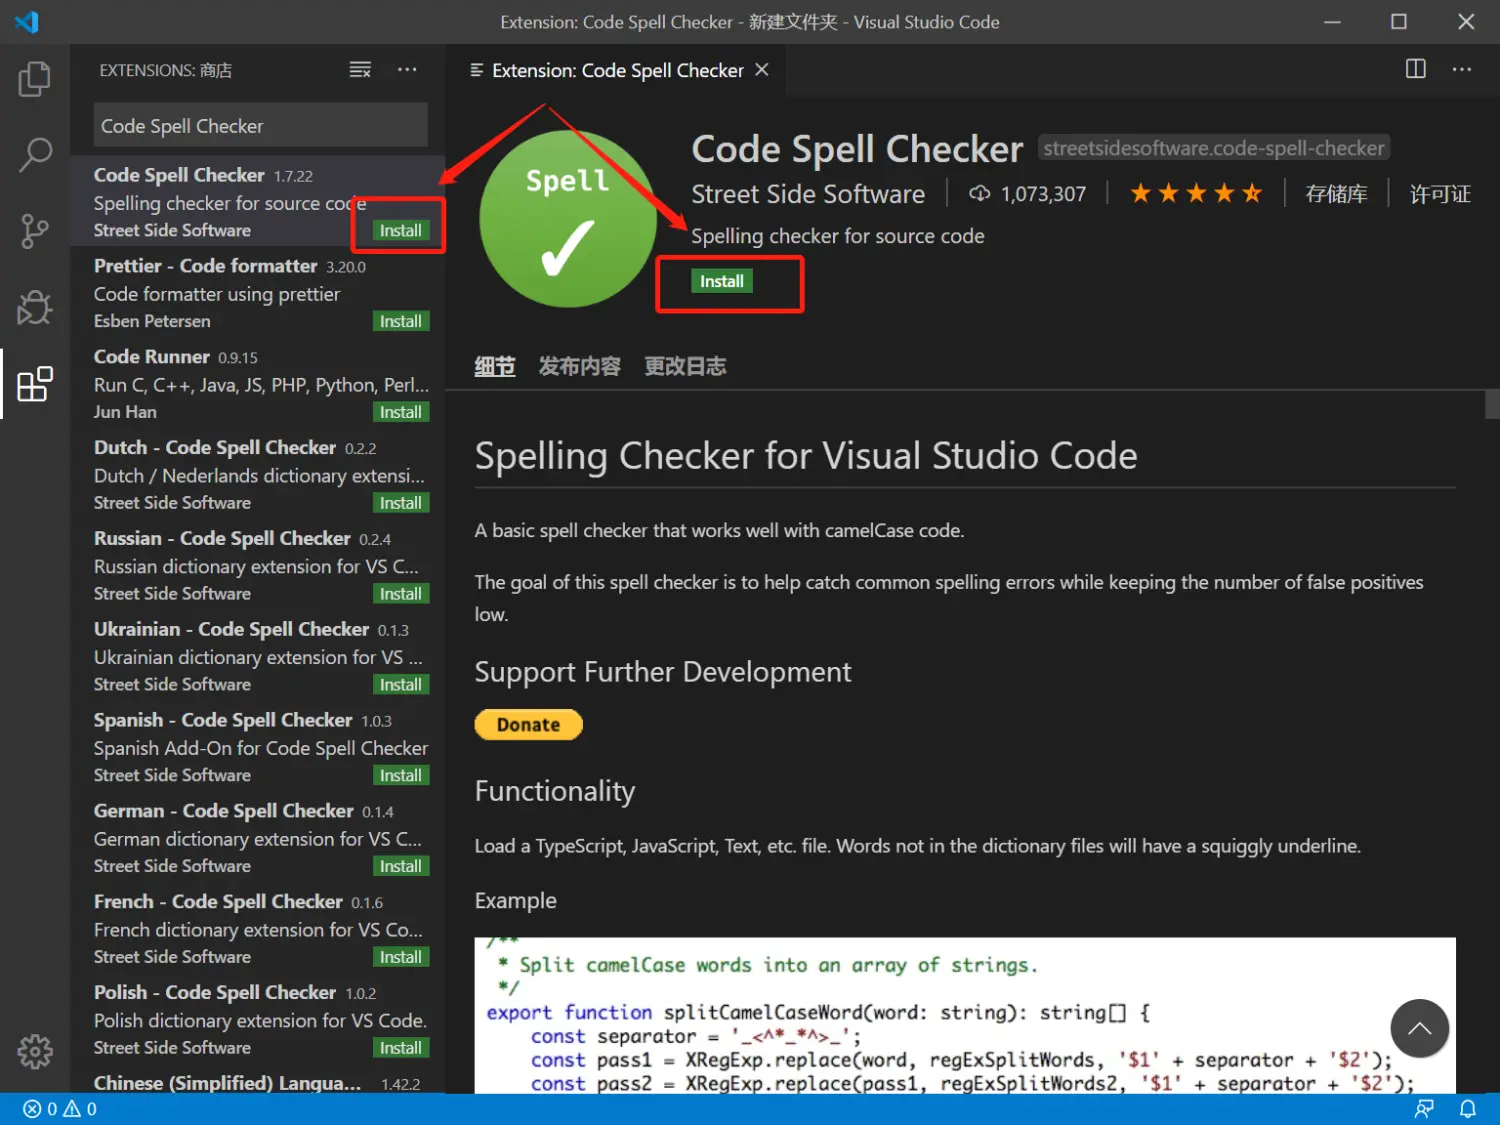The image size is (1500, 1125).
Task: Click the extensions search input field
Action: click(260, 126)
